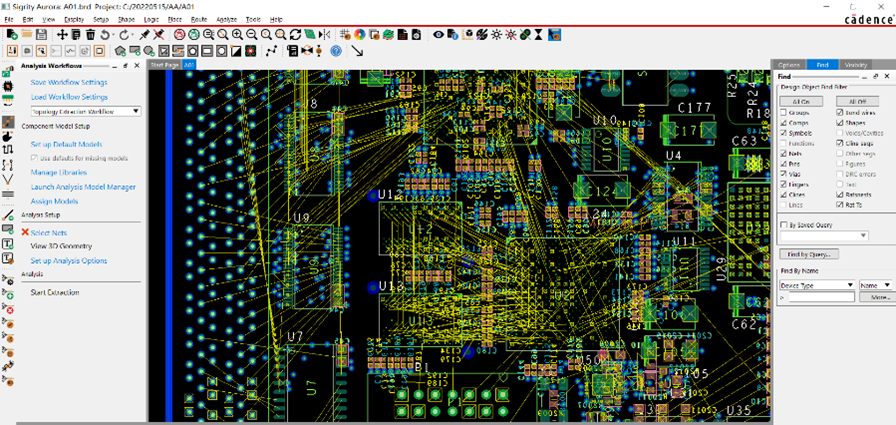This screenshot has width=896, height=425.
Task: Toggle the Vias checkbox
Action: [783, 174]
